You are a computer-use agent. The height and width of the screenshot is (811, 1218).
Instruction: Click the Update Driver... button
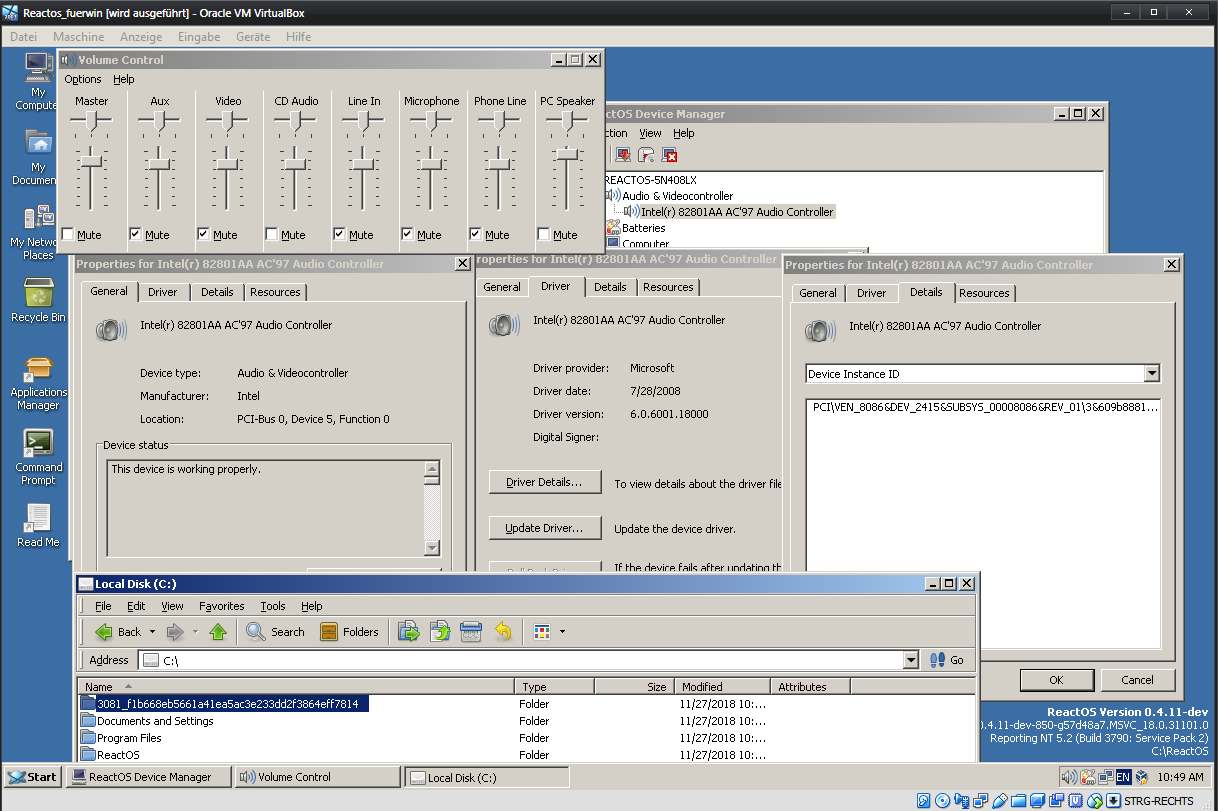544,528
